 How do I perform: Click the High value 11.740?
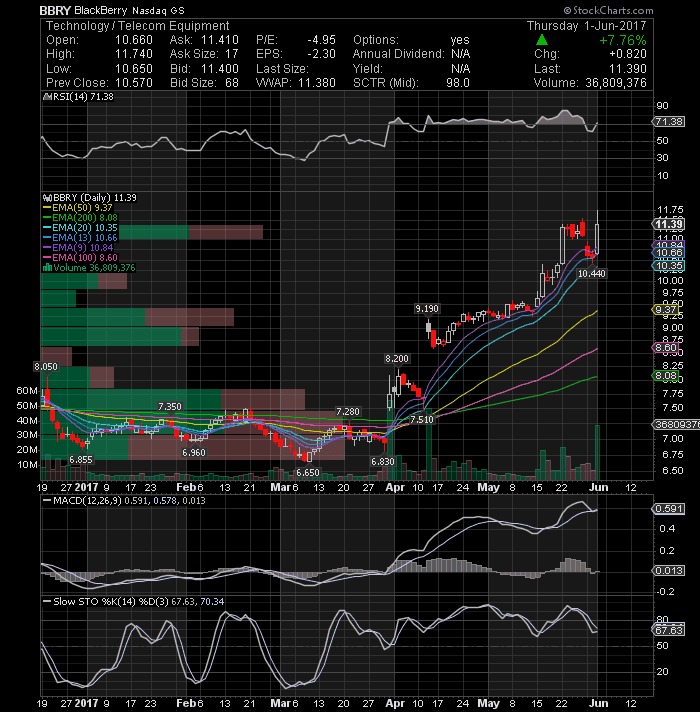click(133, 54)
